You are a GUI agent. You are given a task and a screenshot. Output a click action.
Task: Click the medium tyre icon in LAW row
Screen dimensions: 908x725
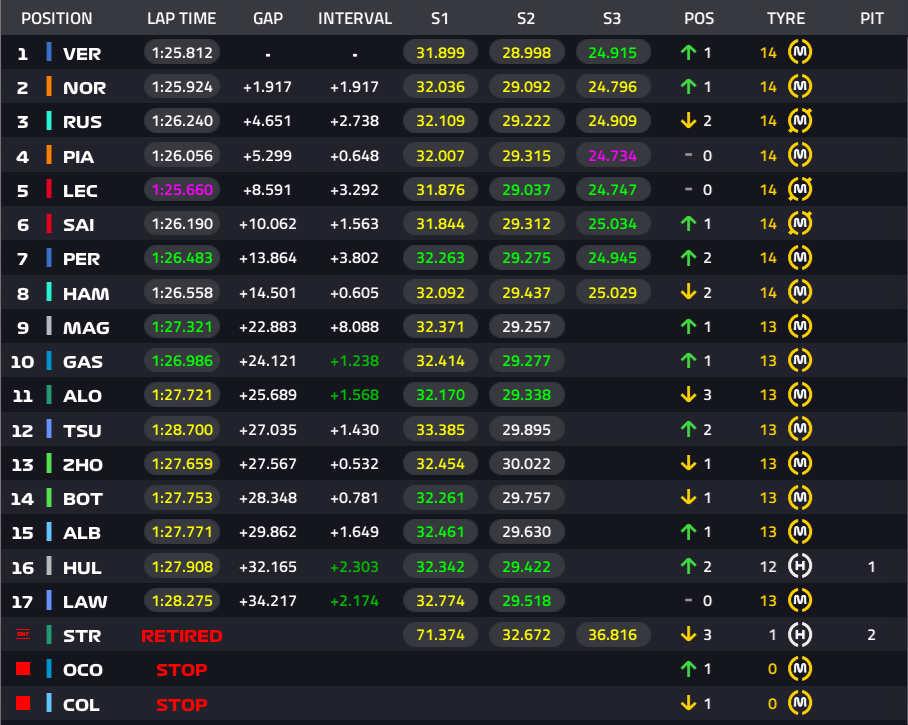coord(800,600)
